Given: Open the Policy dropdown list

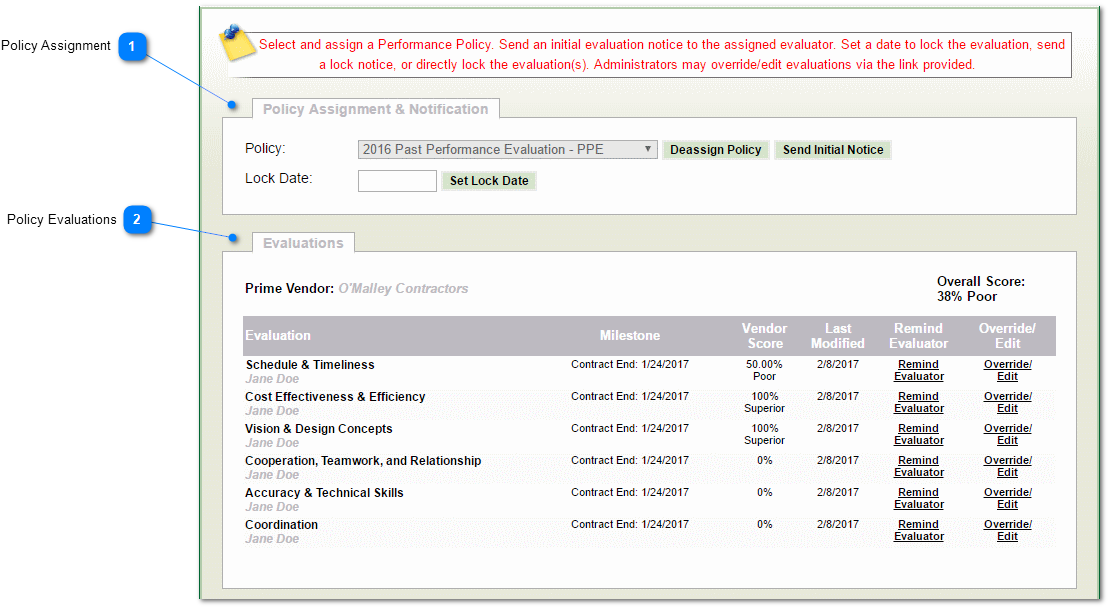Looking at the screenshot, I should (x=507, y=150).
